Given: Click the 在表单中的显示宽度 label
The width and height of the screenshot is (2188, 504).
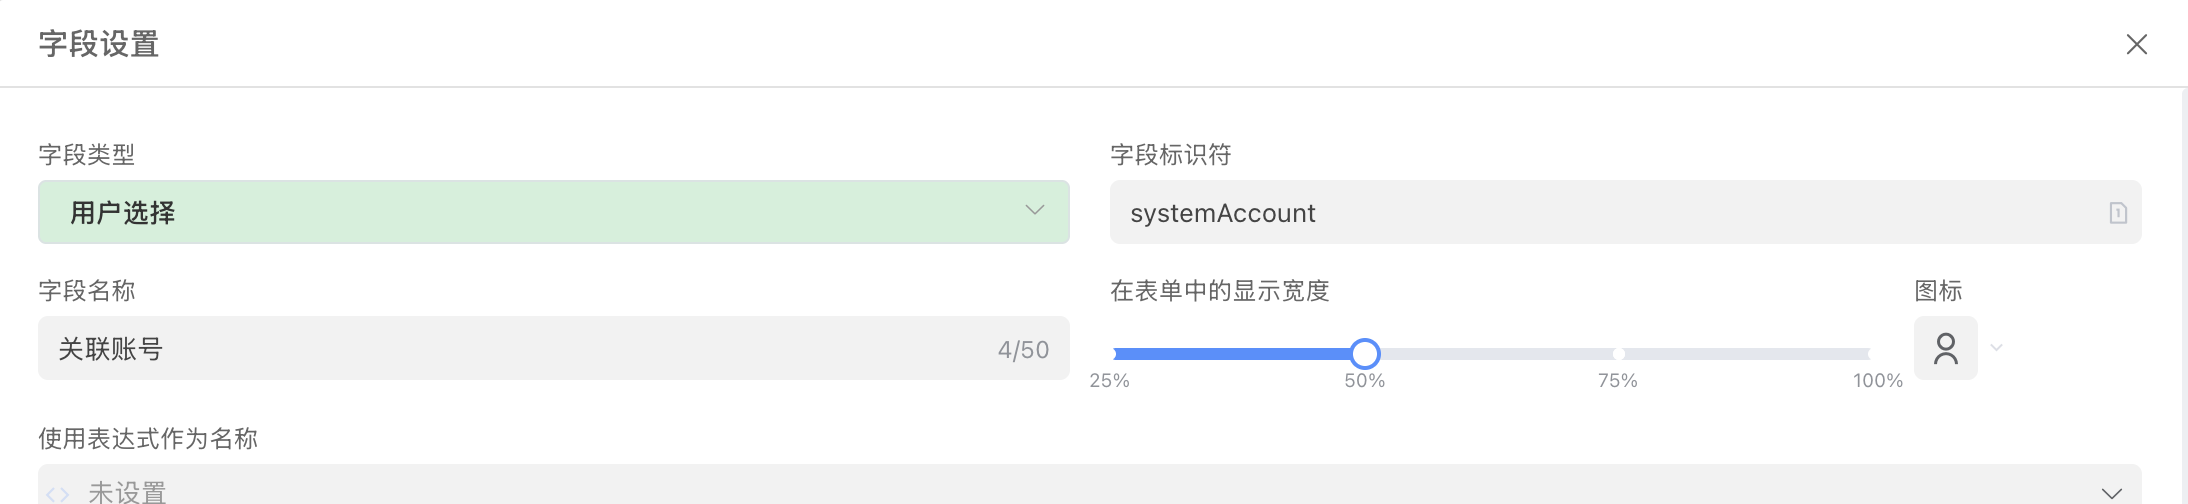Looking at the screenshot, I should [1219, 291].
